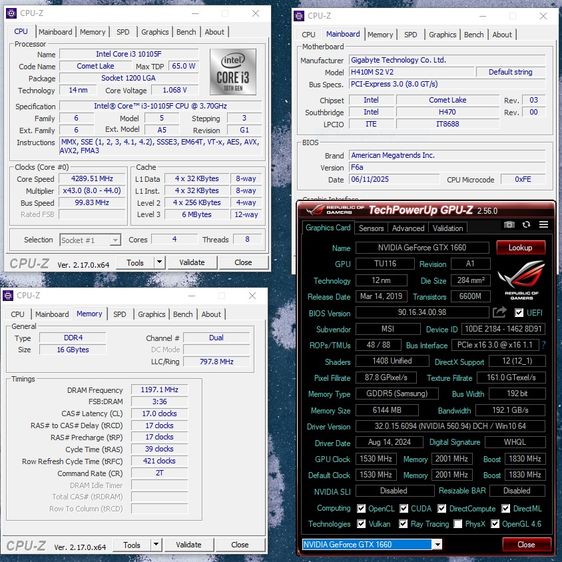Click Close button in the Memory window
The image size is (562, 562).
(x=239, y=545)
